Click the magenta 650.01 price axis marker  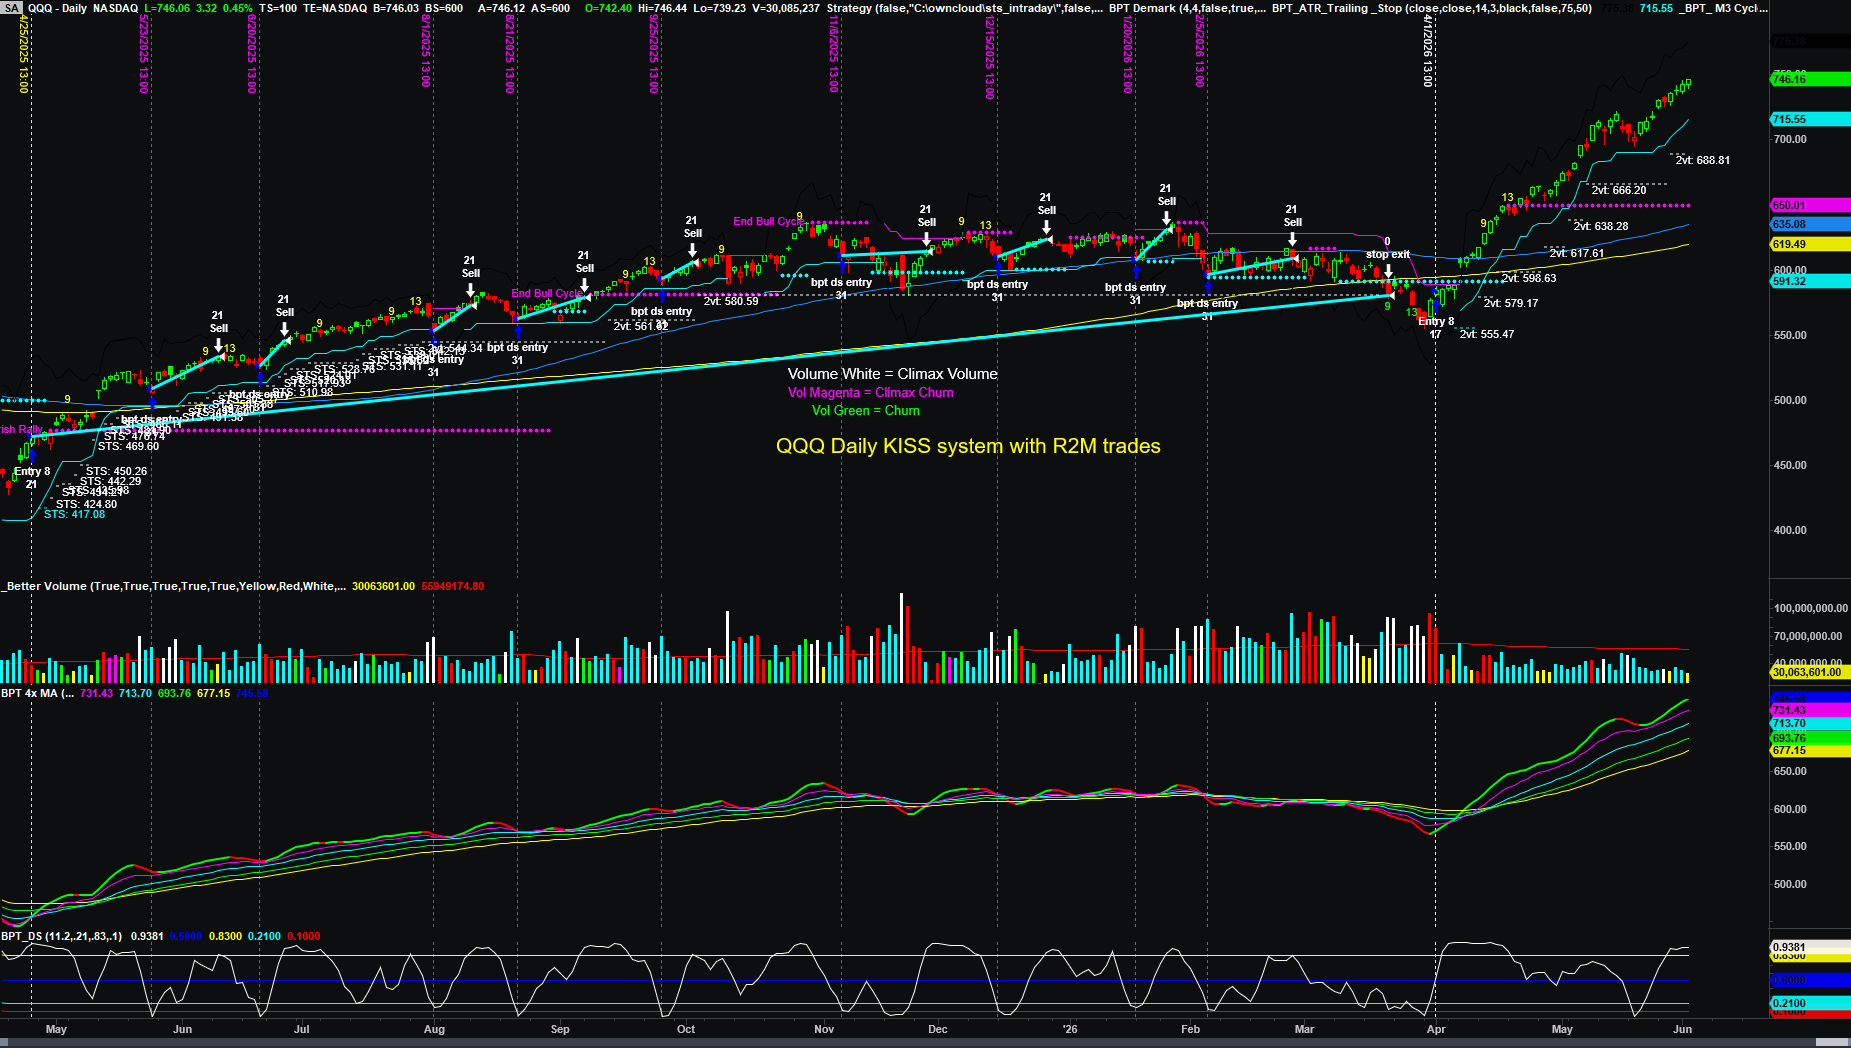[1810, 205]
